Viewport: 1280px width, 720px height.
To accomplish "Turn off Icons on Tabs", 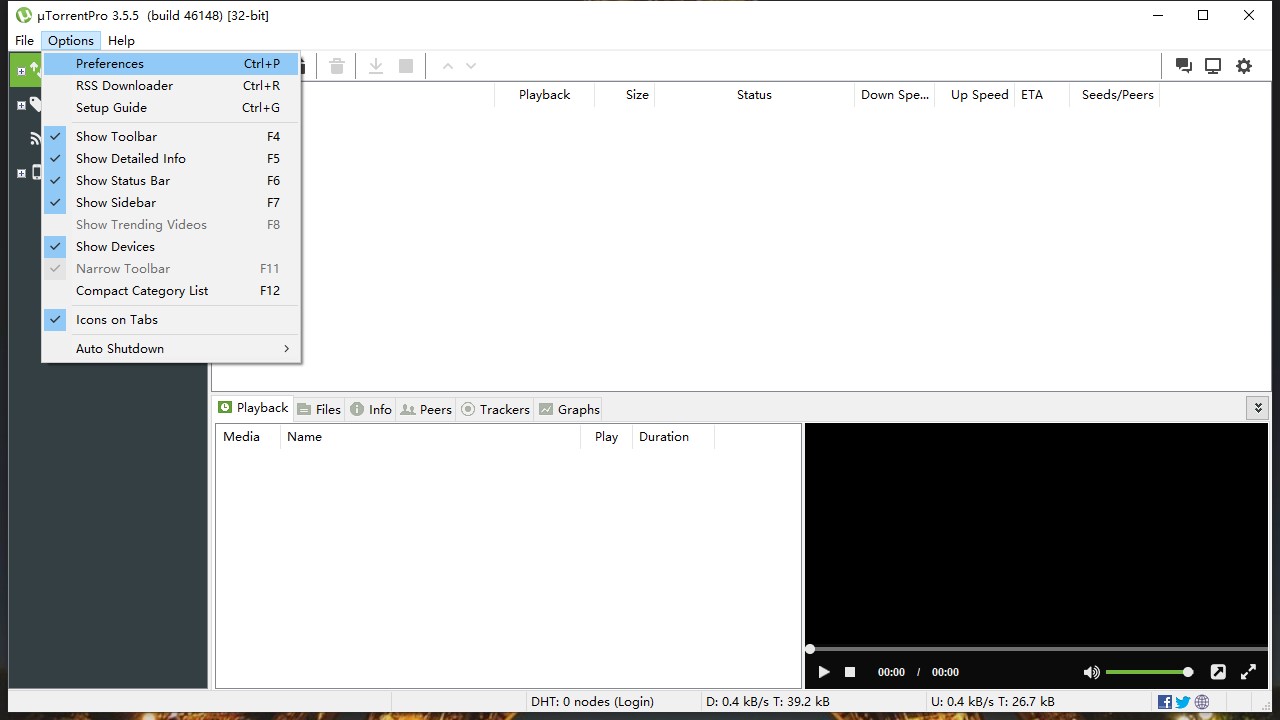I will tap(171, 319).
